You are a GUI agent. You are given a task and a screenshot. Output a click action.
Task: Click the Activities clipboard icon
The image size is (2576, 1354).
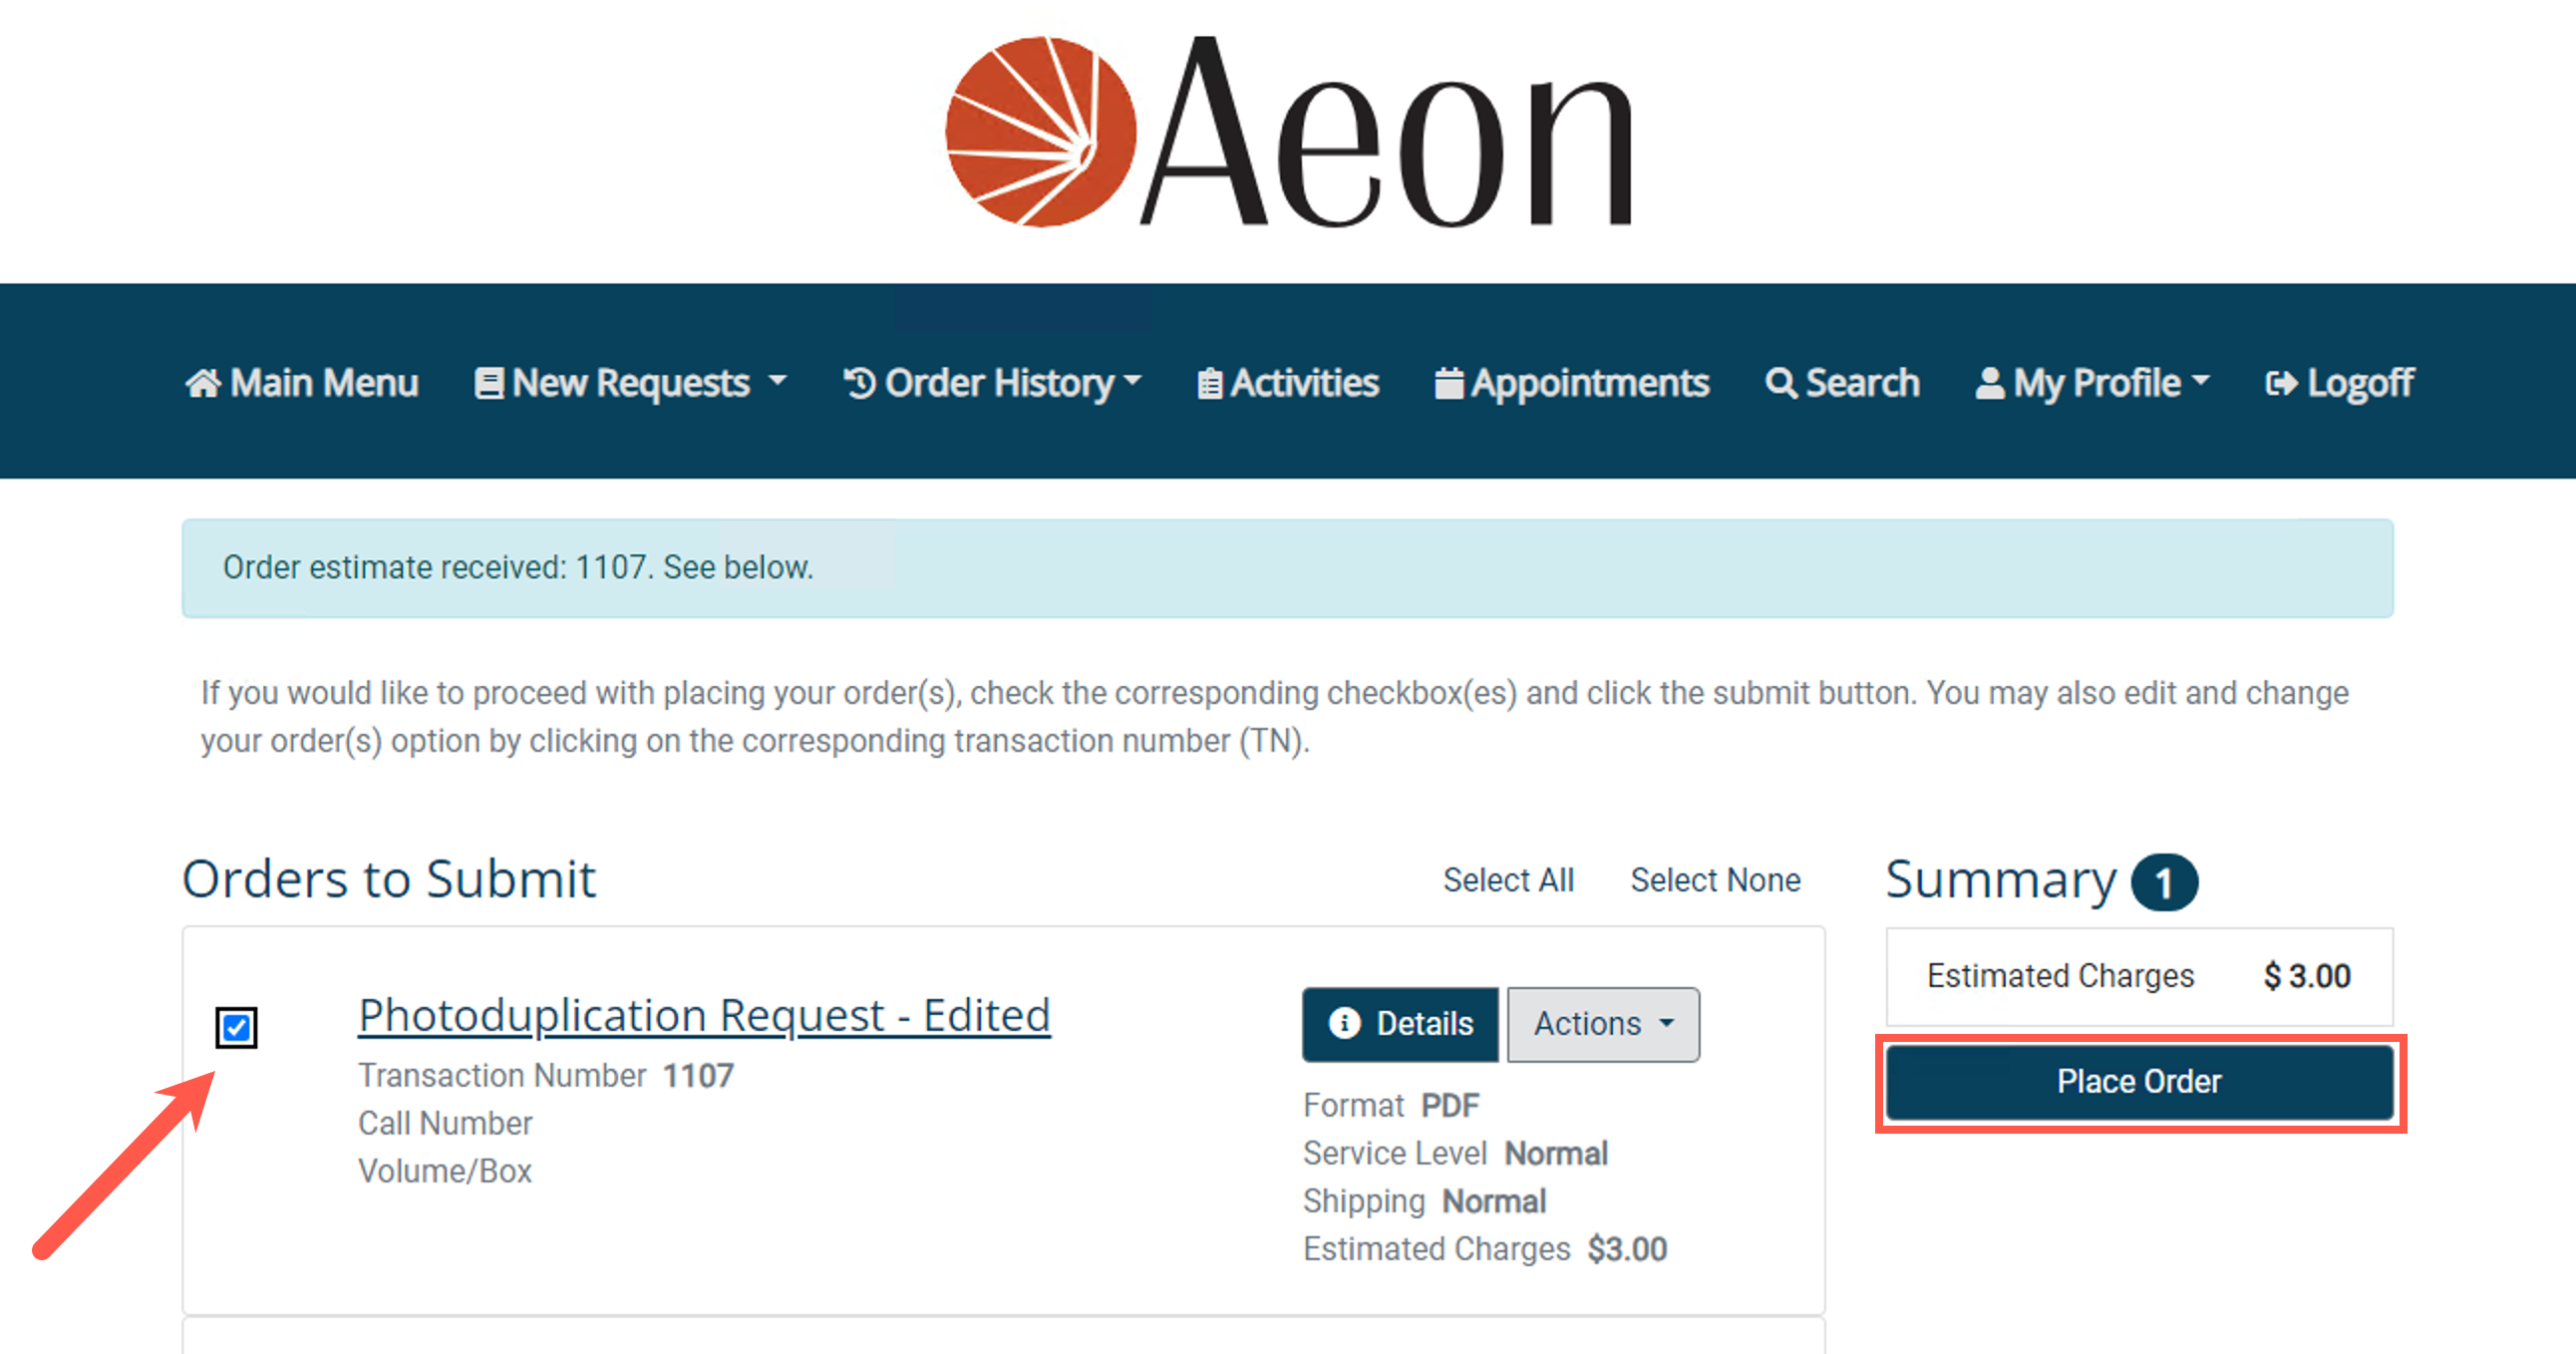[x=1209, y=383]
